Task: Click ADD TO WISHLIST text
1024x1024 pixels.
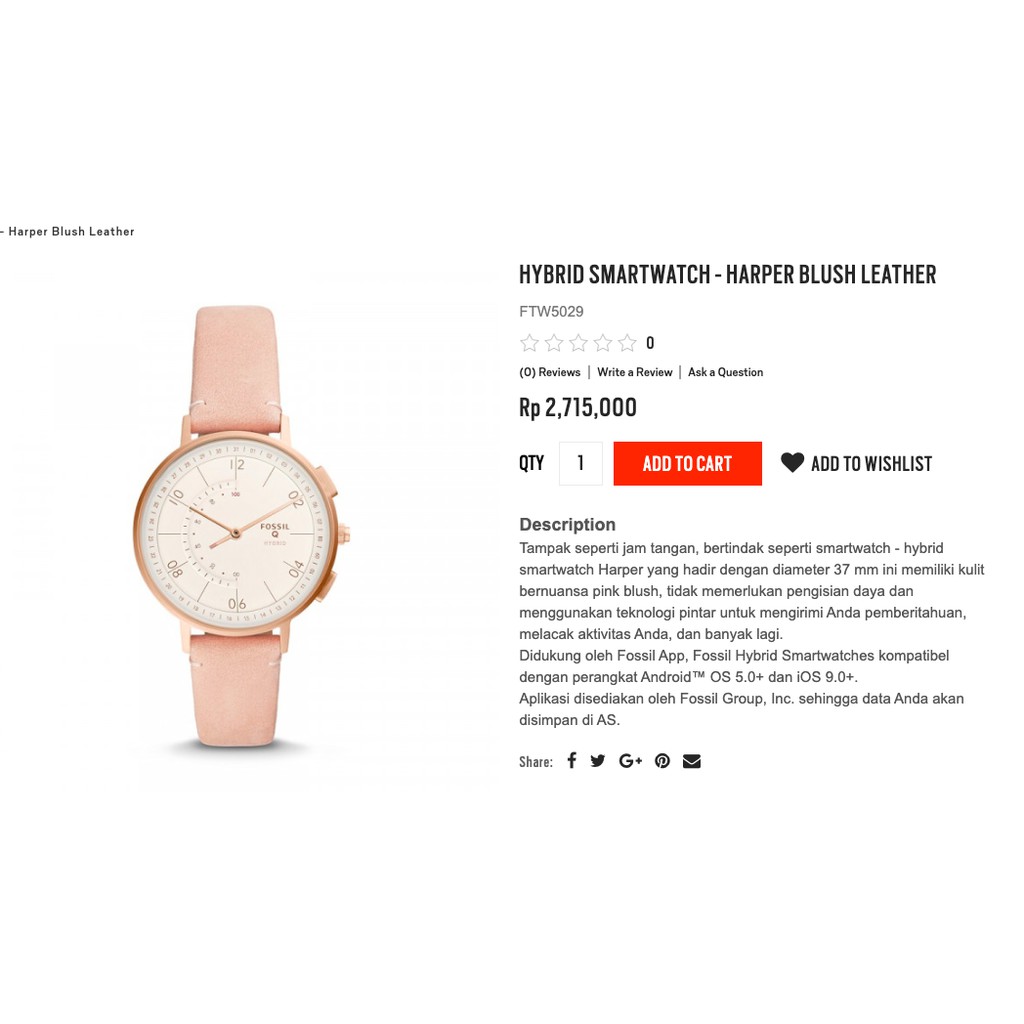Action: click(871, 464)
